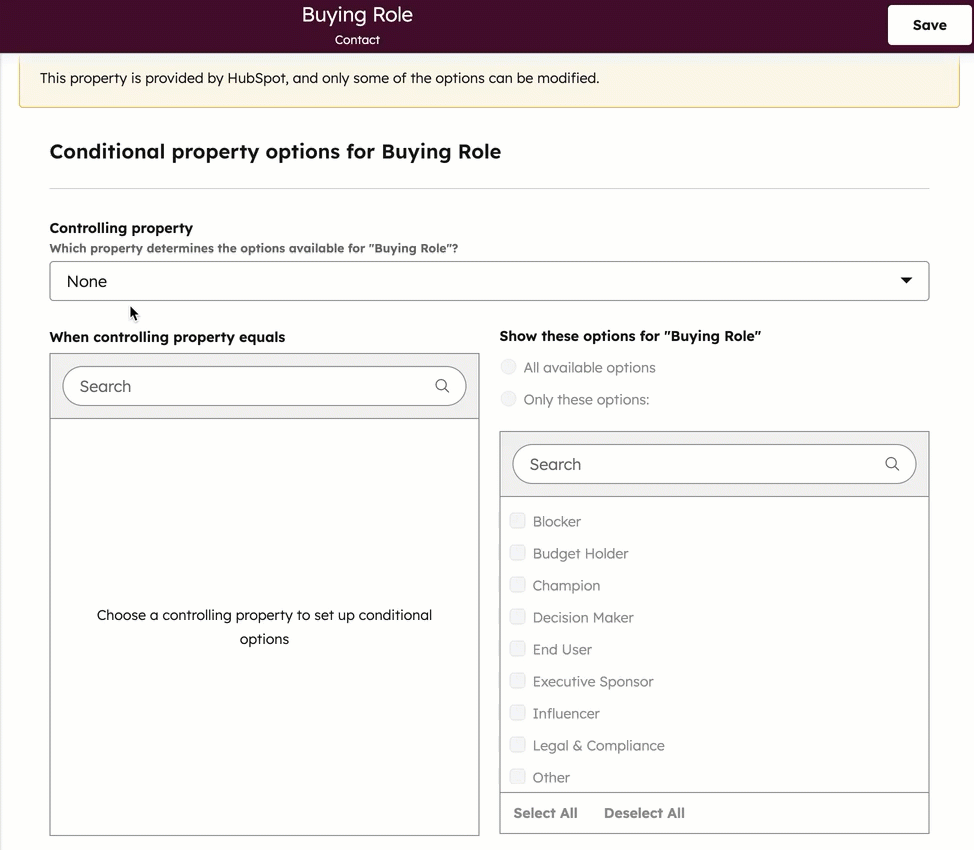
Task: Check the Influencer option
Action: click(518, 713)
